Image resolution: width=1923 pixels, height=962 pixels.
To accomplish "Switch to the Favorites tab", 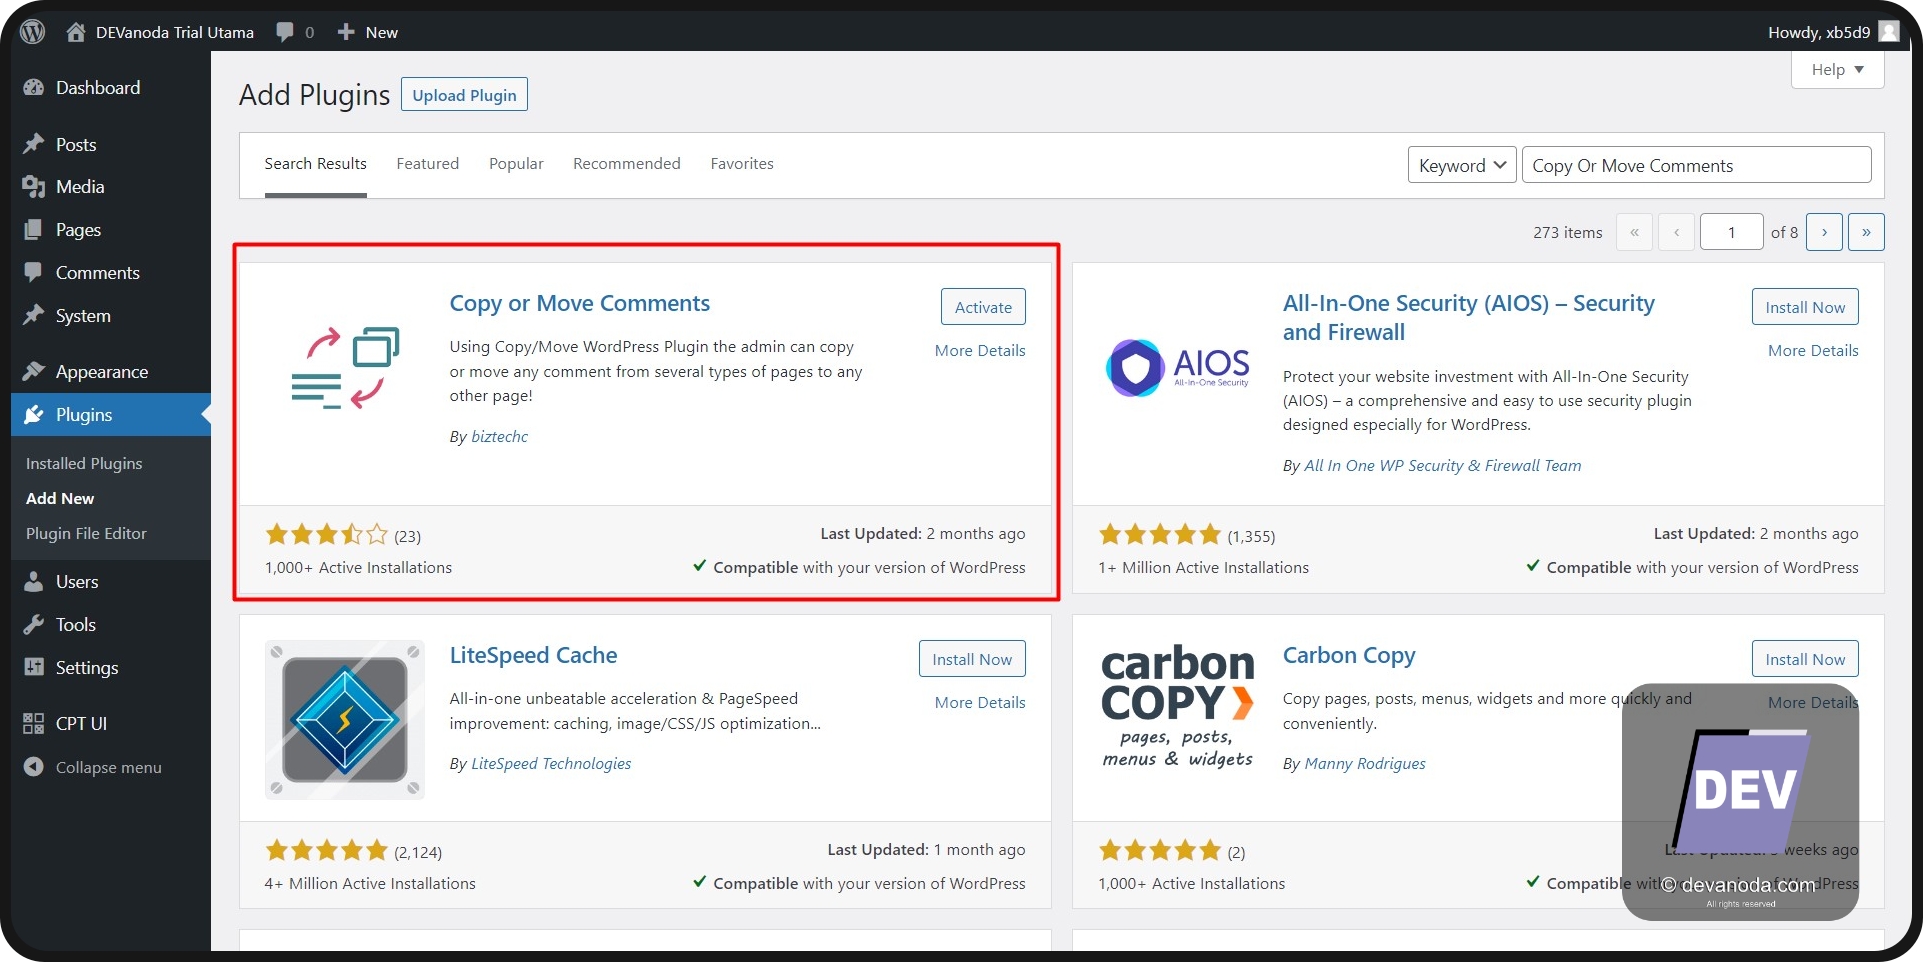I will [x=742, y=164].
